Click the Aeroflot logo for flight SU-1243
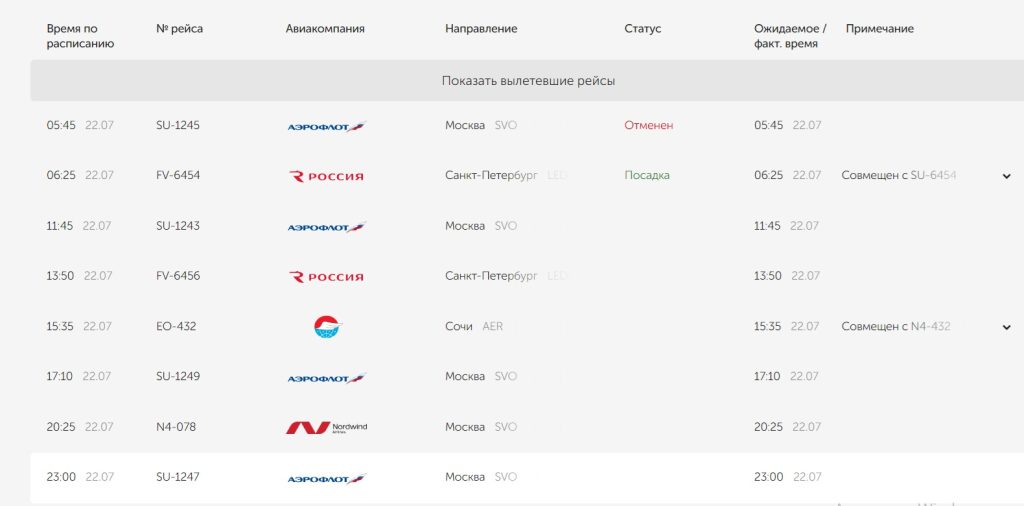The width and height of the screenshot is (1024, 506). point(326,227)
